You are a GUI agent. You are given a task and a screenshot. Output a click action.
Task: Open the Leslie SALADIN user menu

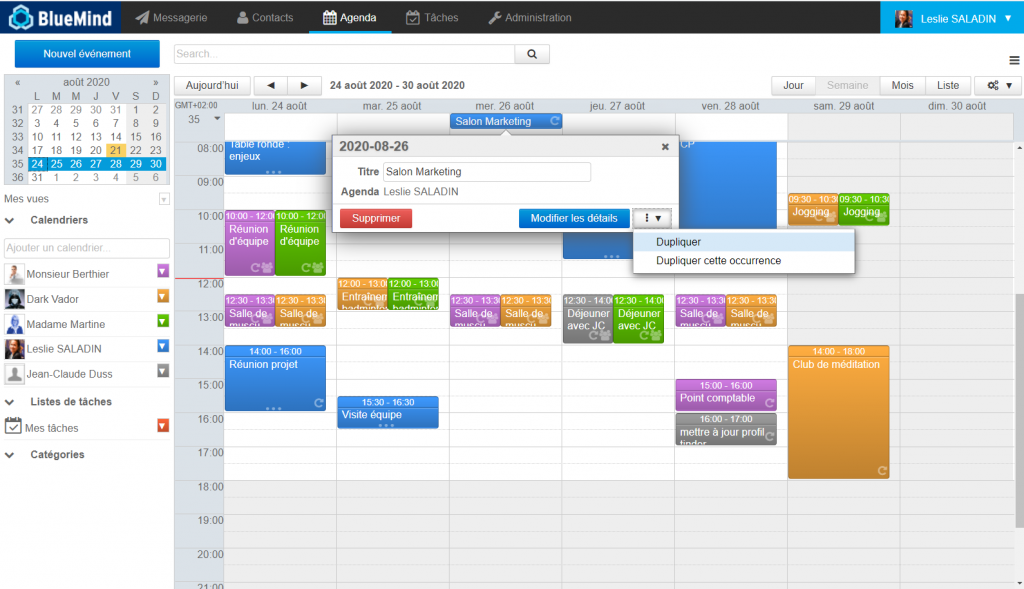[951, 18]
